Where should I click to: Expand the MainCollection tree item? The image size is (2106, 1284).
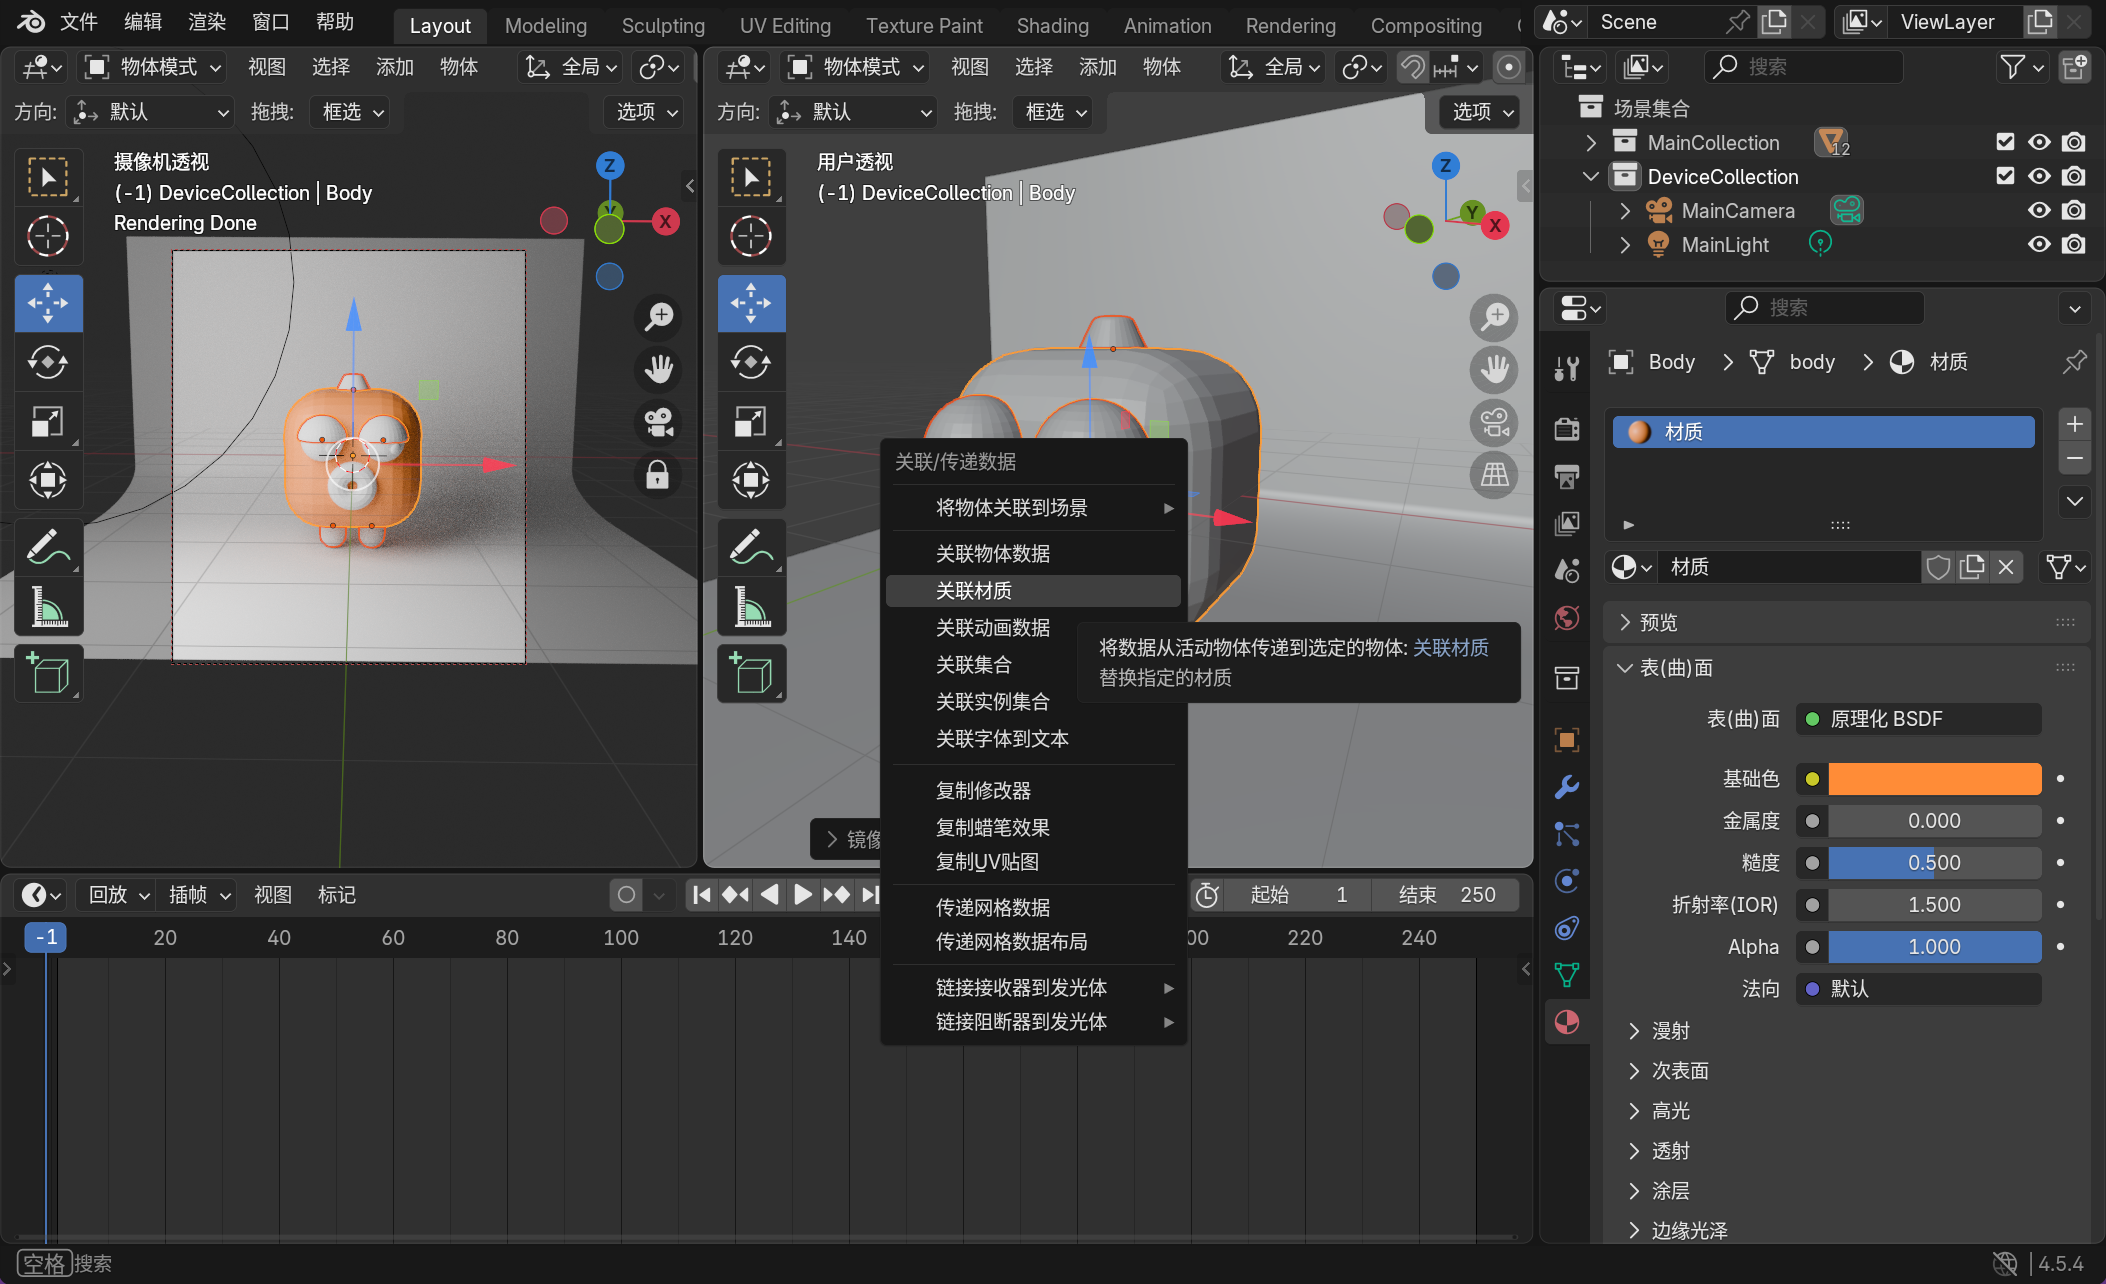tap(1591, 143)
